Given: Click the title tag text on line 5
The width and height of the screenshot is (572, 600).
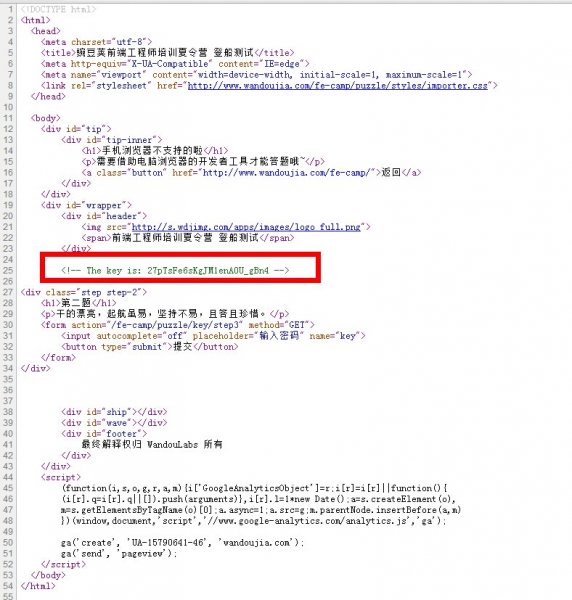Looking at the screenshot, I should 168,53.
